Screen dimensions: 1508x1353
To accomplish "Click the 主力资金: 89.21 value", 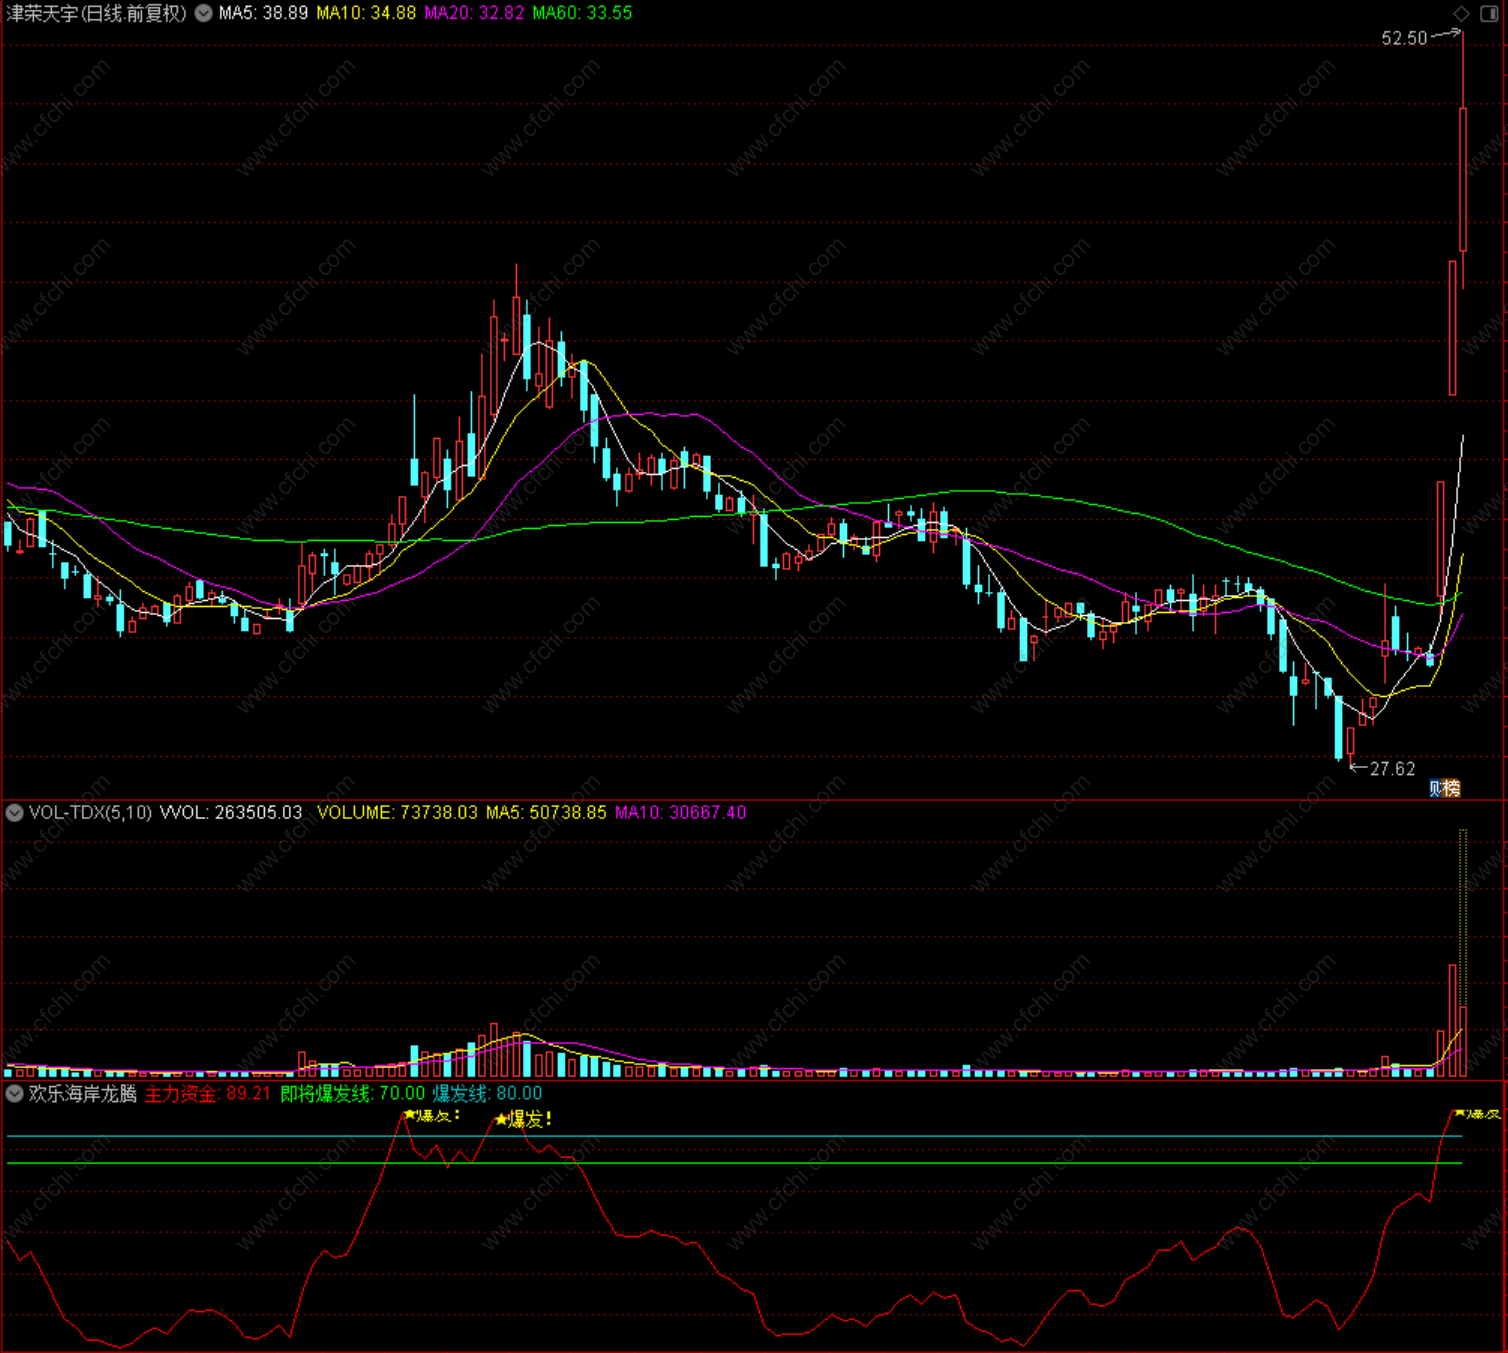I will (208, 1094).
